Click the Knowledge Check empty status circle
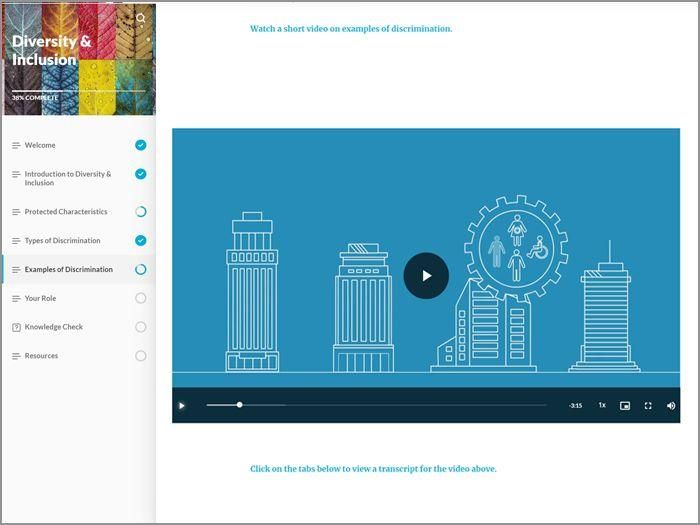 coord(141,327)
